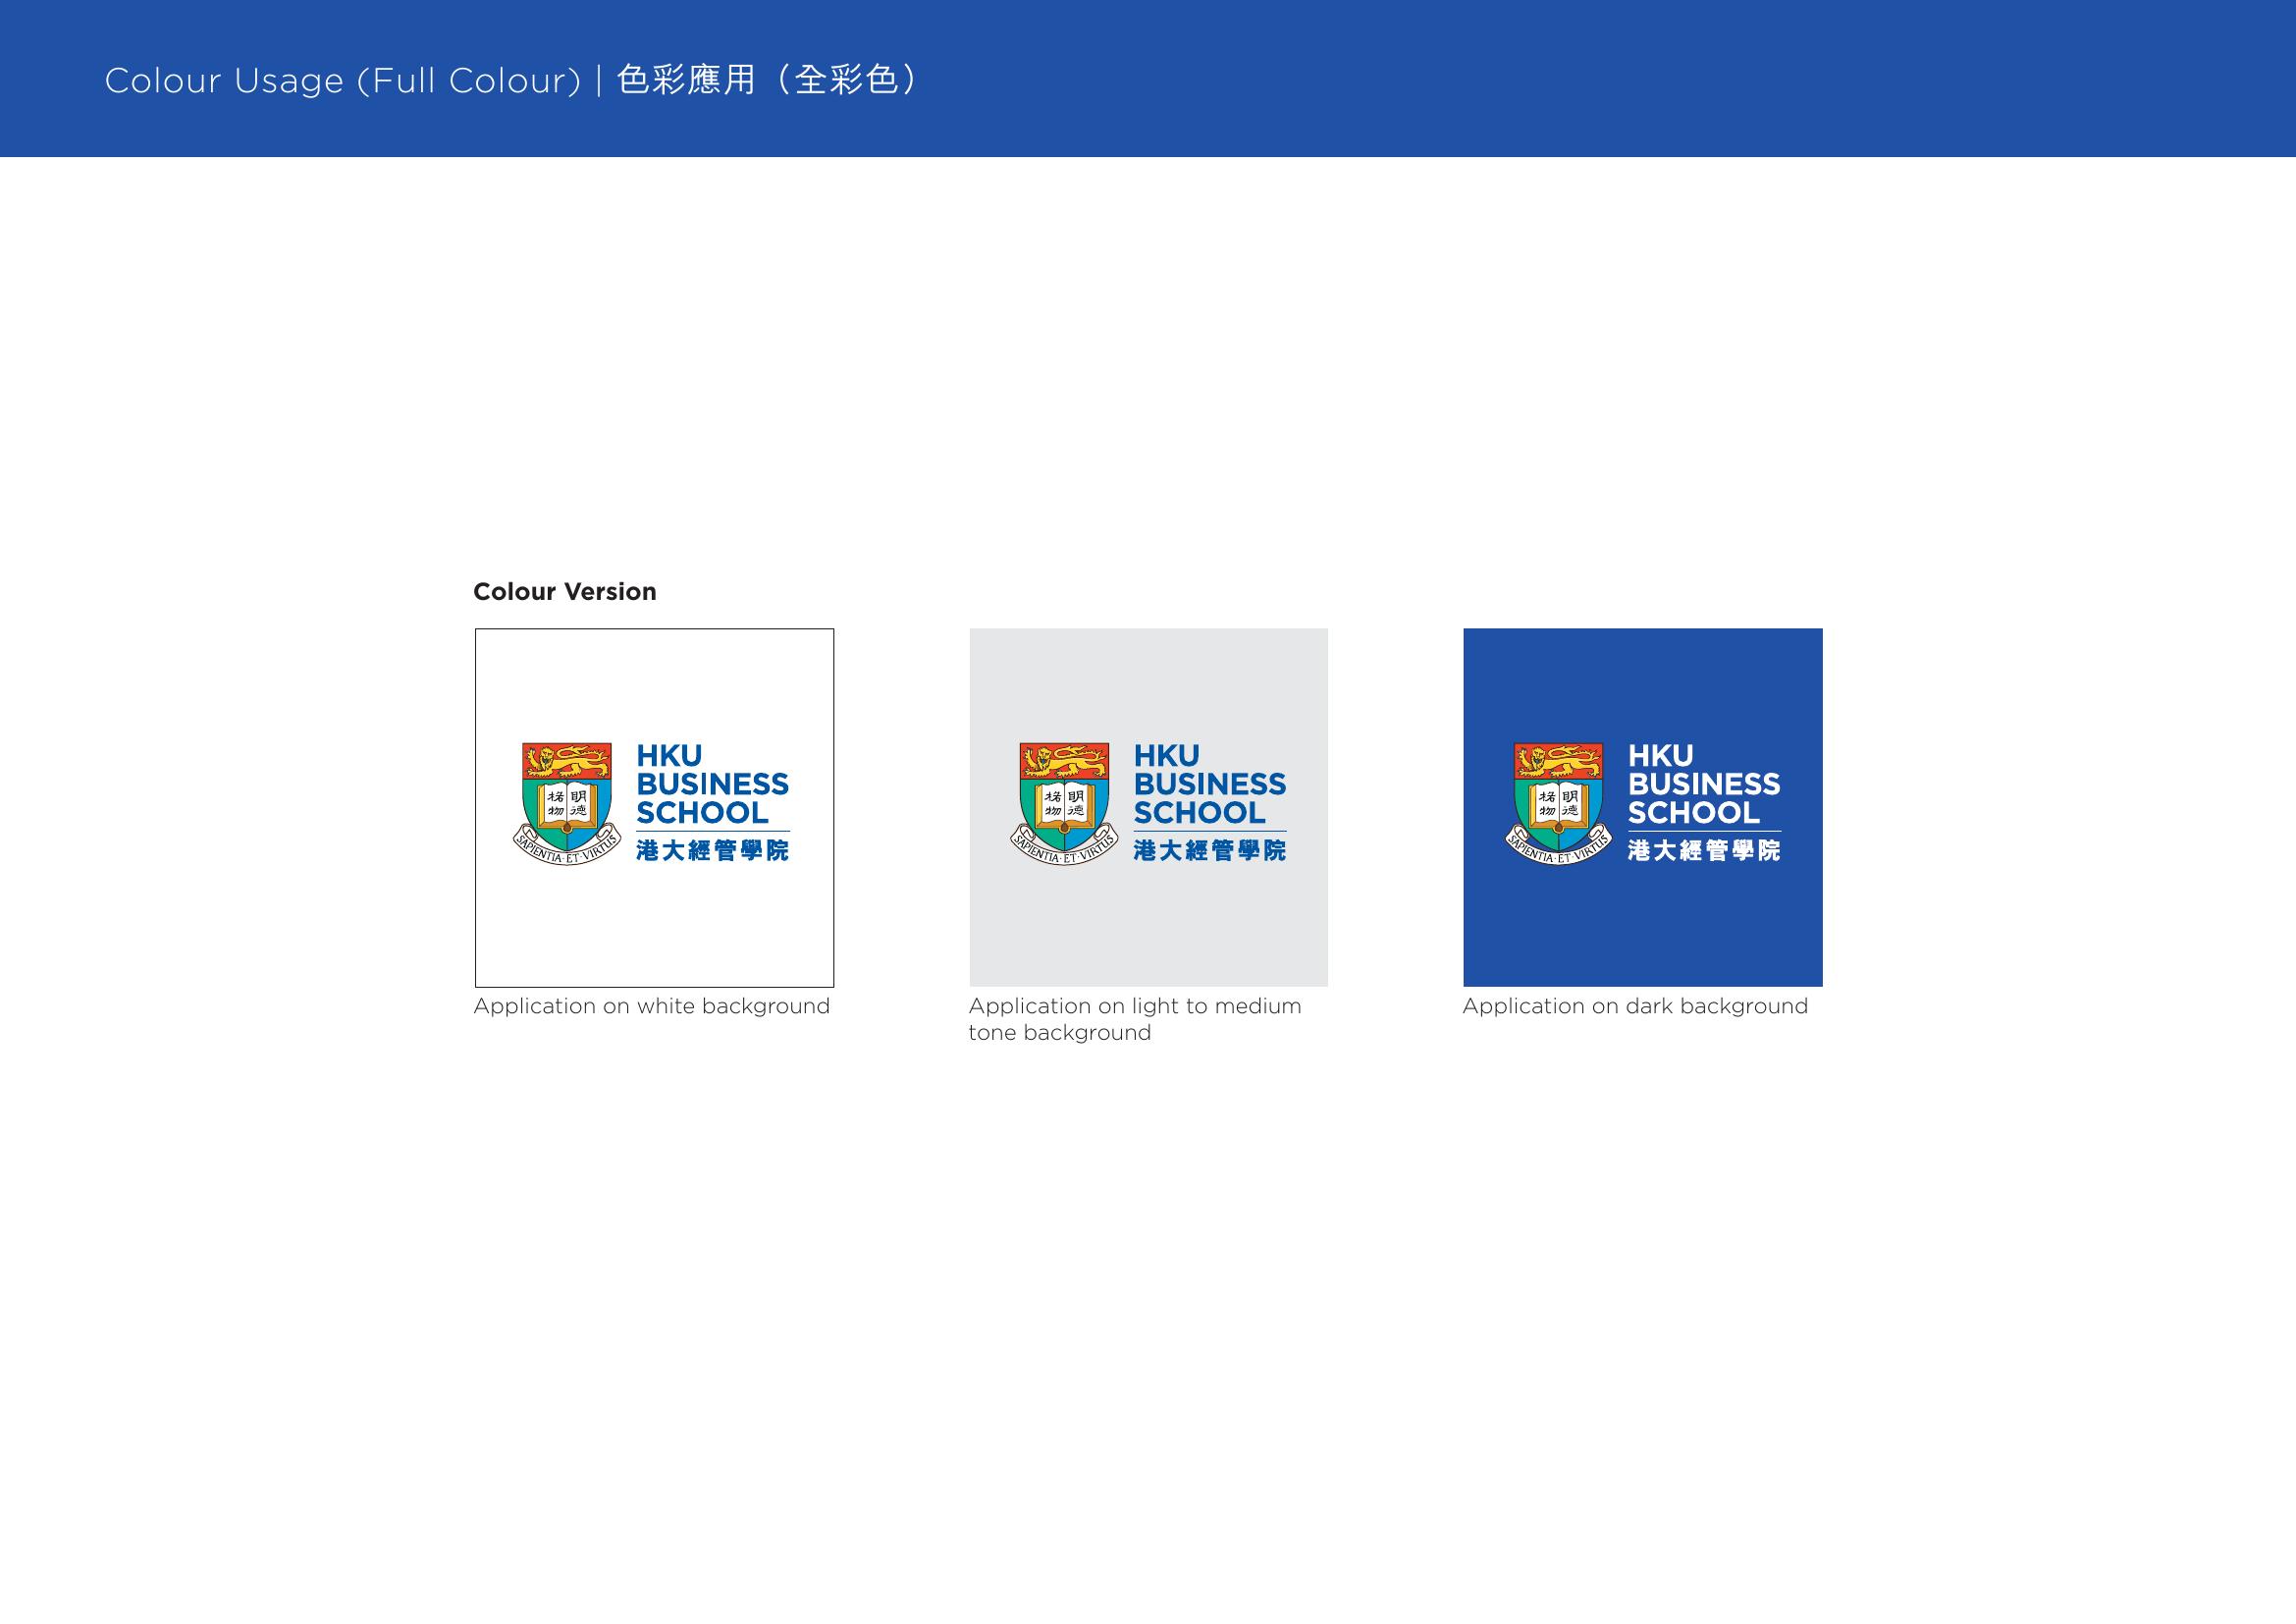Screen dimensions: 2296x1624
Task: Click '港大經管學院' in the grey background sample
Action: click(x=1209, y=850)
